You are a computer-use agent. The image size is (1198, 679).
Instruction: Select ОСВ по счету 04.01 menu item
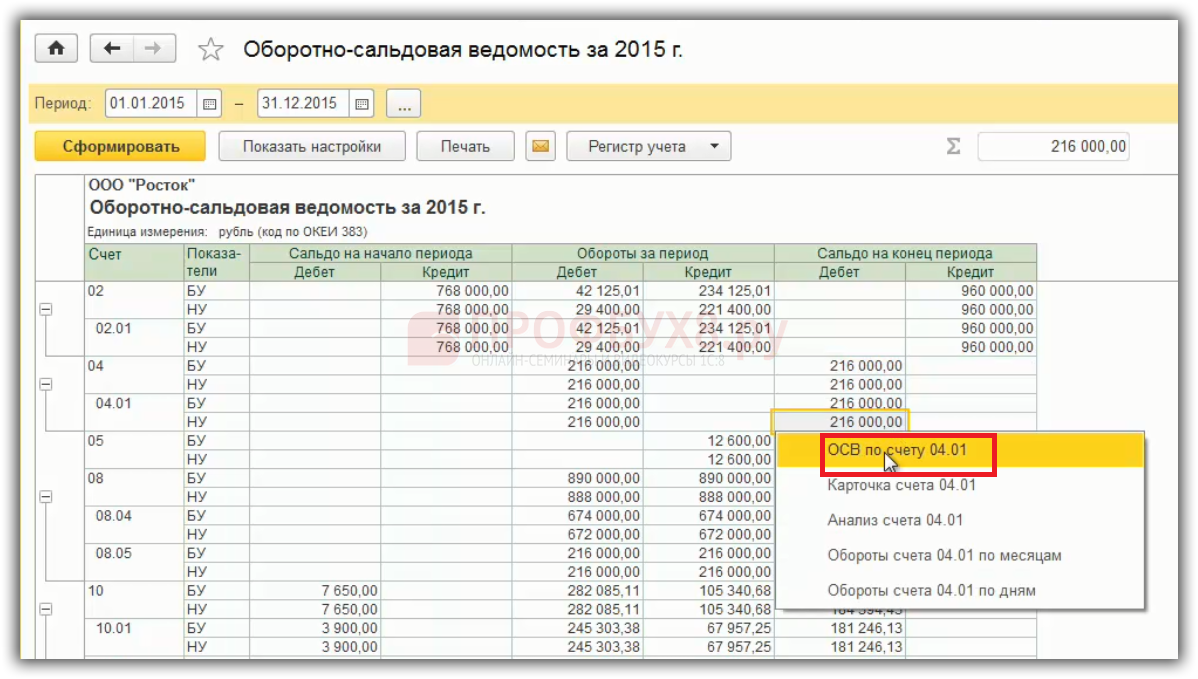point(897,451)
